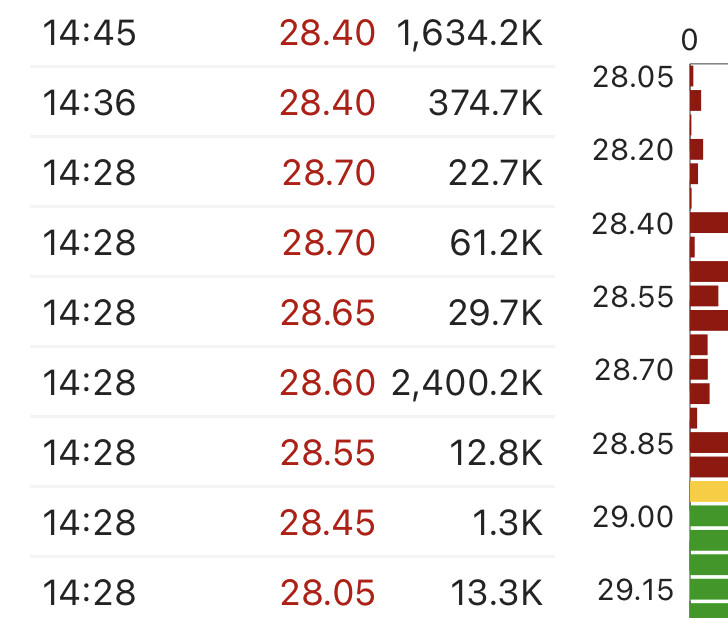The height and width of the screenshot is (618, 728).
Task: Click the 28.60 trade price
Action: click(327, 383)
